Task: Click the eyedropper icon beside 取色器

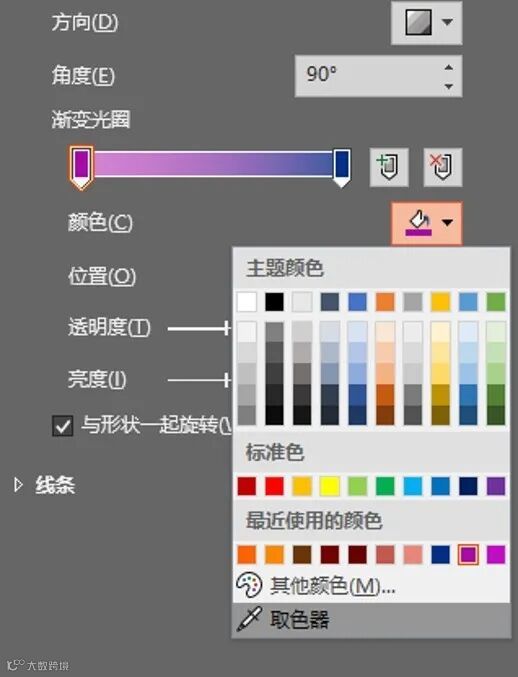Action: pyautogui.click(x=250, y=619)
